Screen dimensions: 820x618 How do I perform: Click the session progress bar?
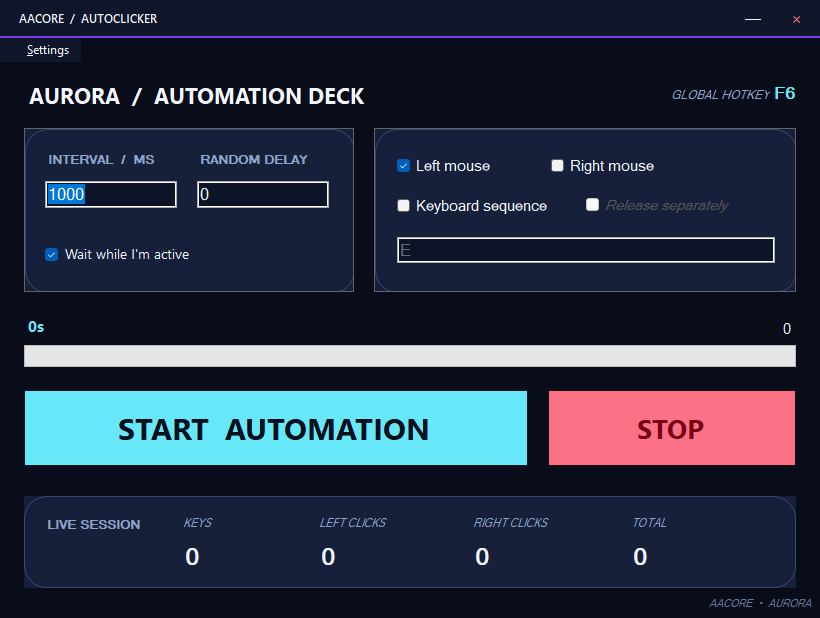[410, 356]
